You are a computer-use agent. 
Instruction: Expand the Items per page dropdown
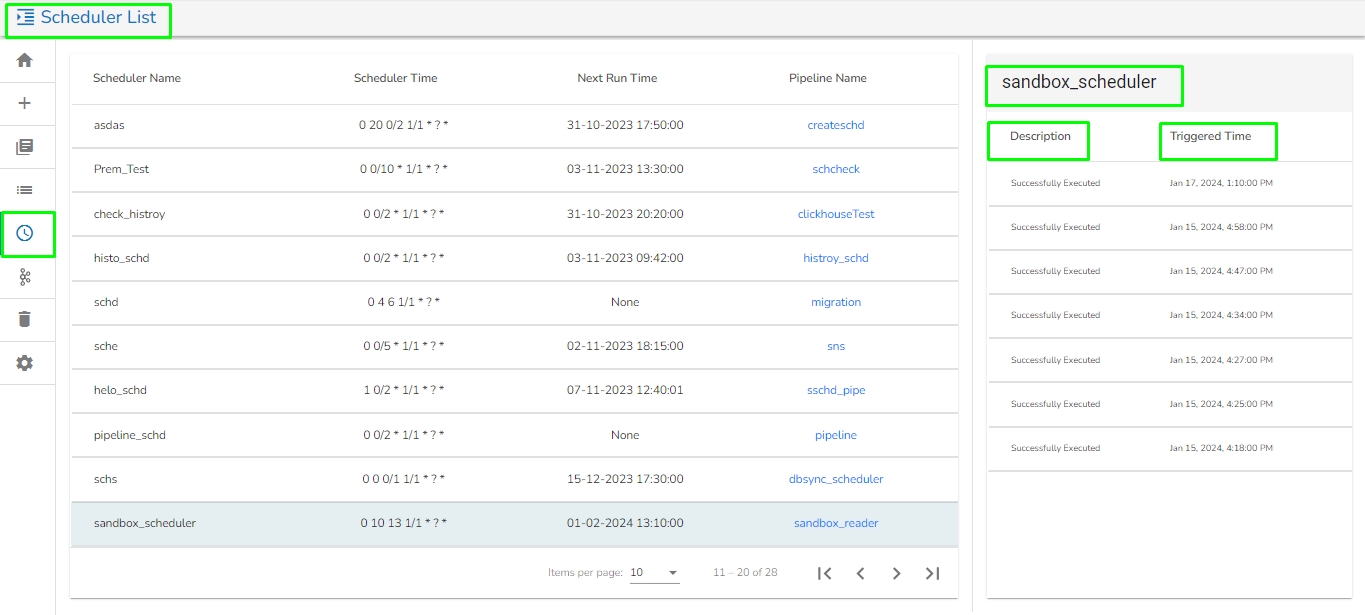pos(654,573)
